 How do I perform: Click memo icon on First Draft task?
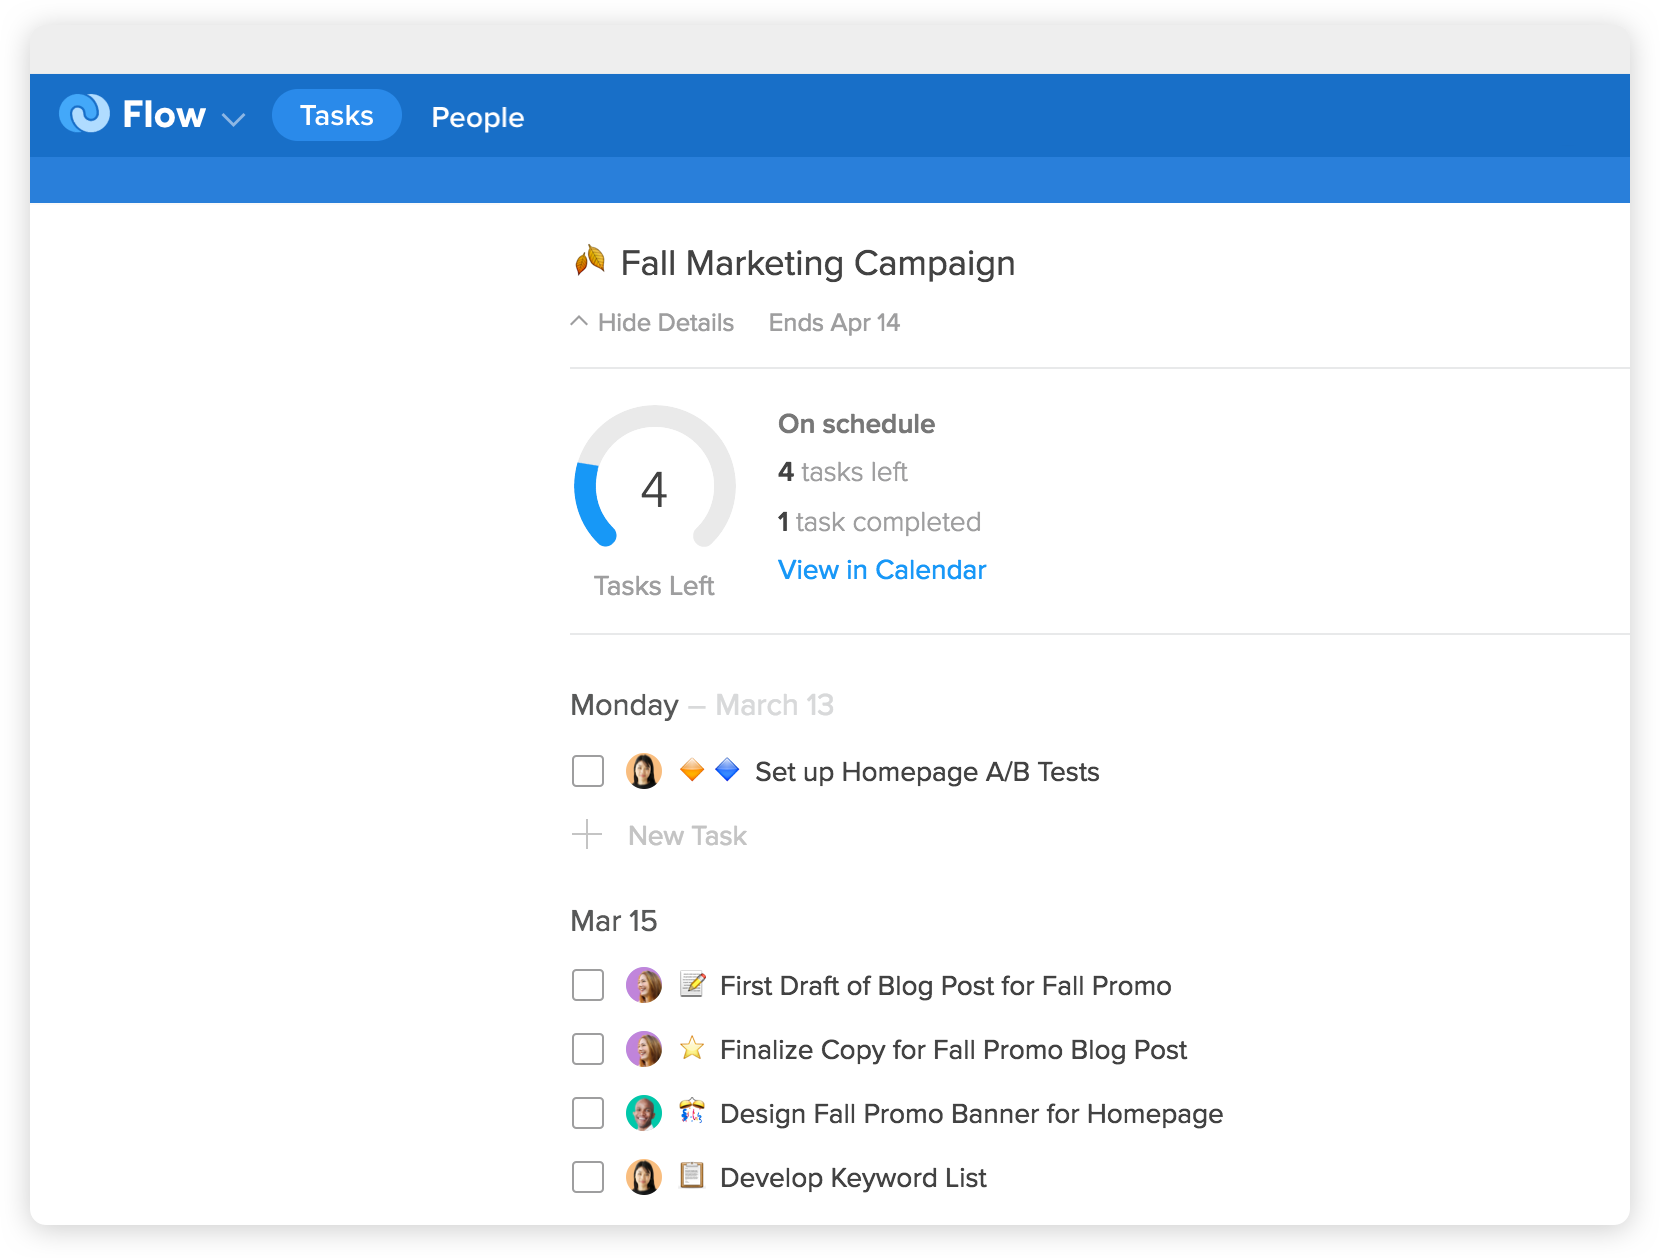692,984
